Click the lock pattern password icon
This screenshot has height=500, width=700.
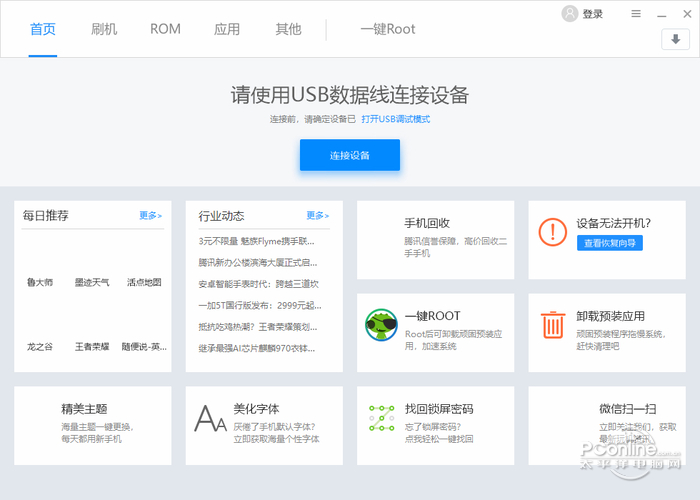click(x=381, y=418)
